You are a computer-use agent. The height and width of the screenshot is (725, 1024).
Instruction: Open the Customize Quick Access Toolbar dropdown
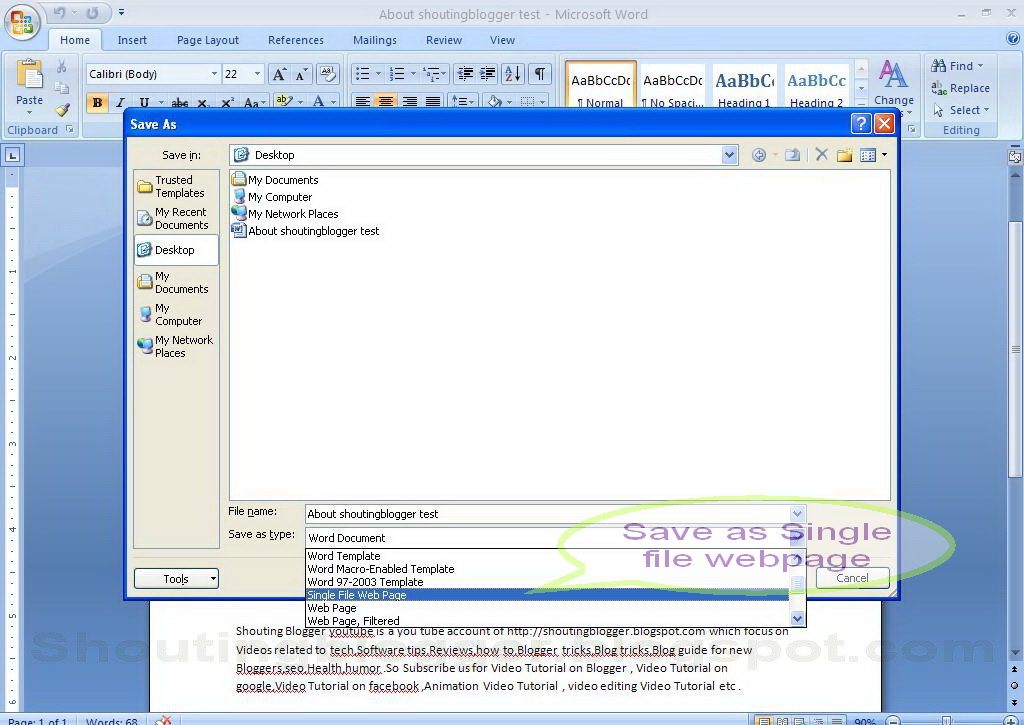click(x=121, y=12)
